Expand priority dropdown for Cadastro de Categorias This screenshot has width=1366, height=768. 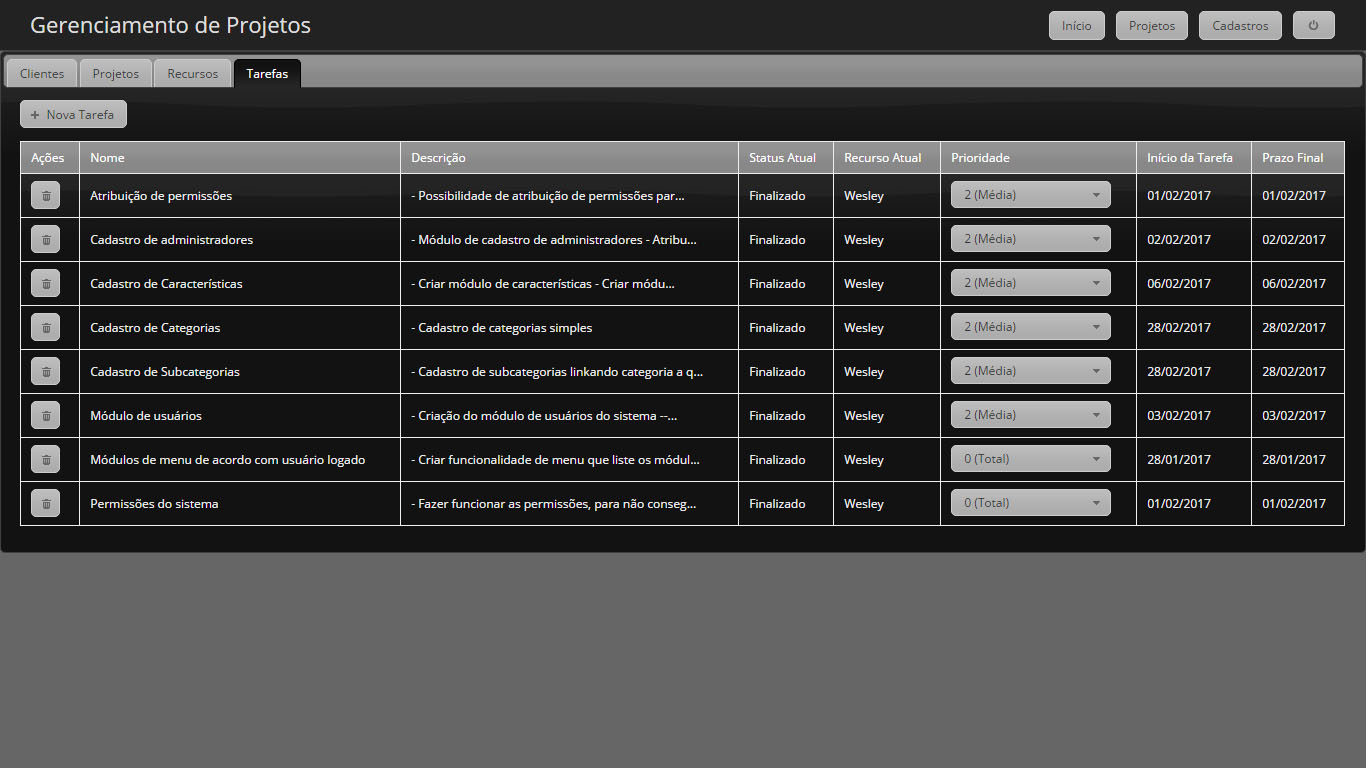pyautogui.click(x=1030, y=327)
